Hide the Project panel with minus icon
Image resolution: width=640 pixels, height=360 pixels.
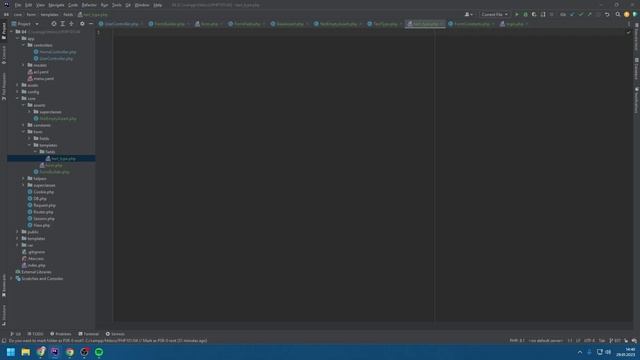tap(91, 24)
